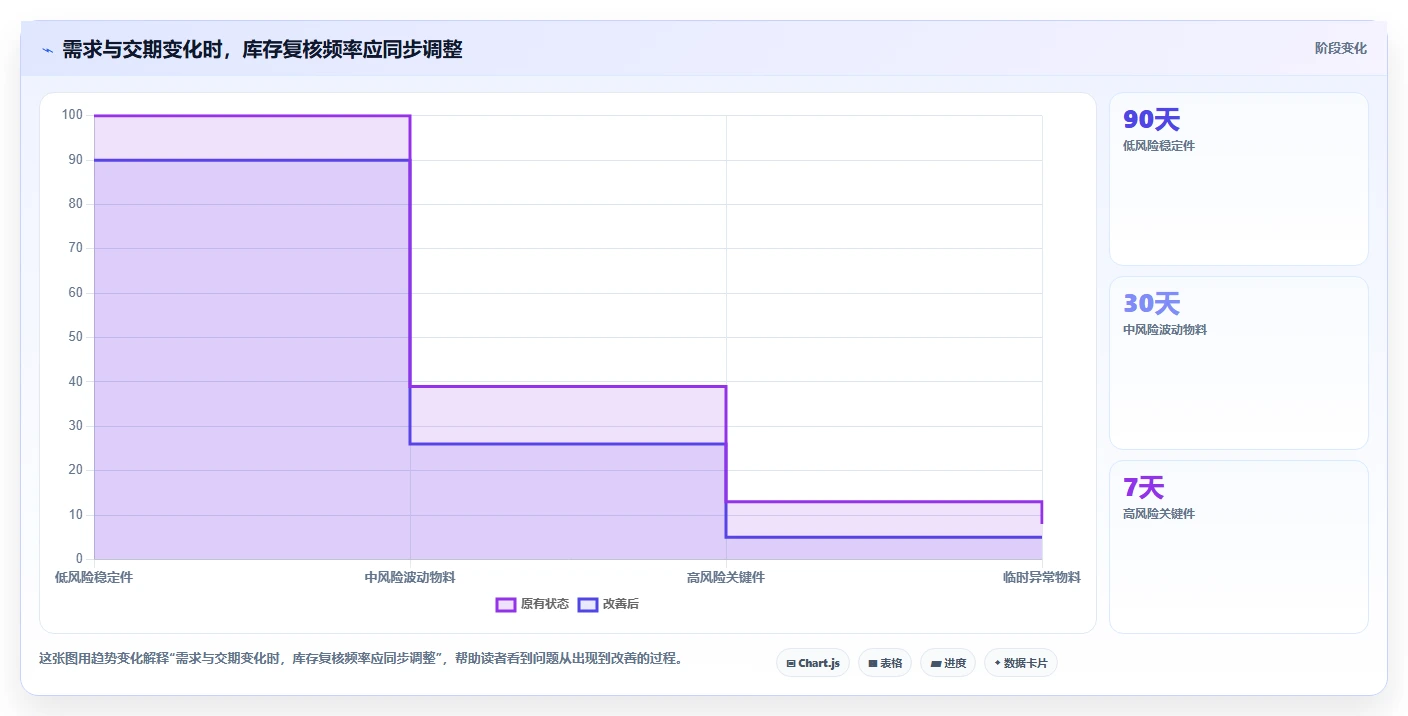The height and width of the screenshot is (716, 1408).
Task: Click the 低风险稳定件 x-axis label
Action: coord(94,577)
